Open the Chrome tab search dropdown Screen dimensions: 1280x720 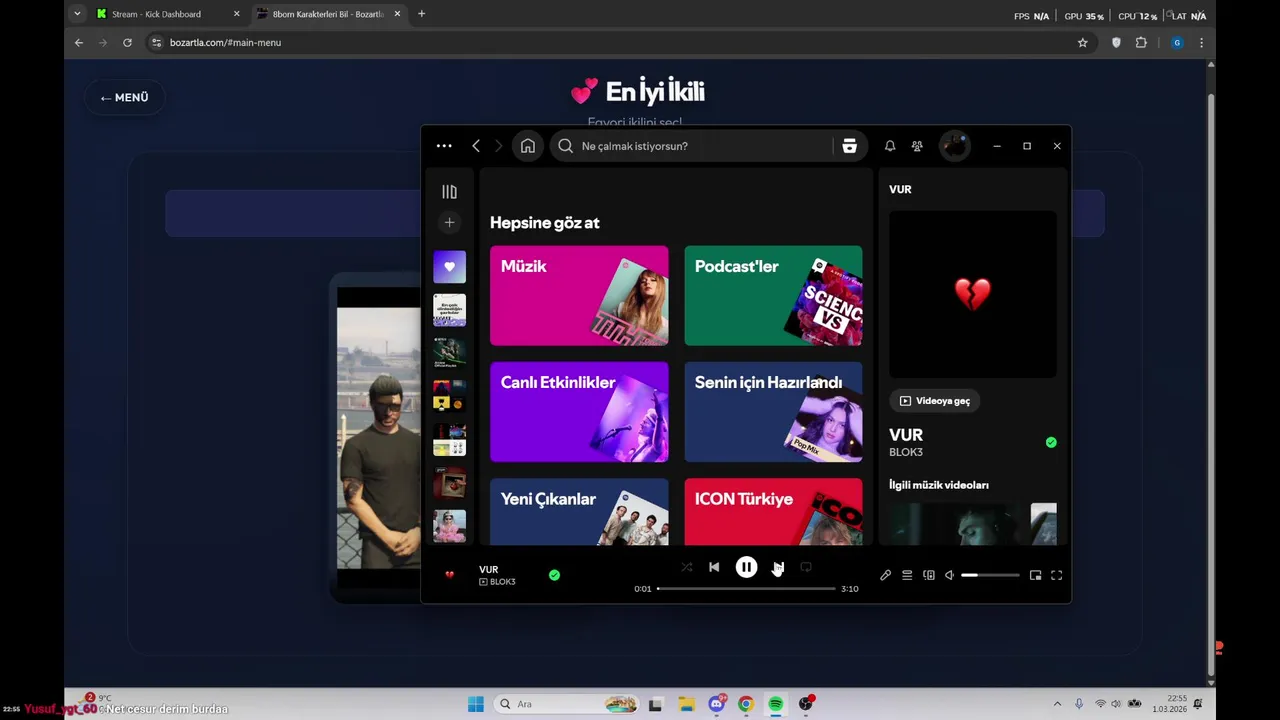(x=77, y=14)
